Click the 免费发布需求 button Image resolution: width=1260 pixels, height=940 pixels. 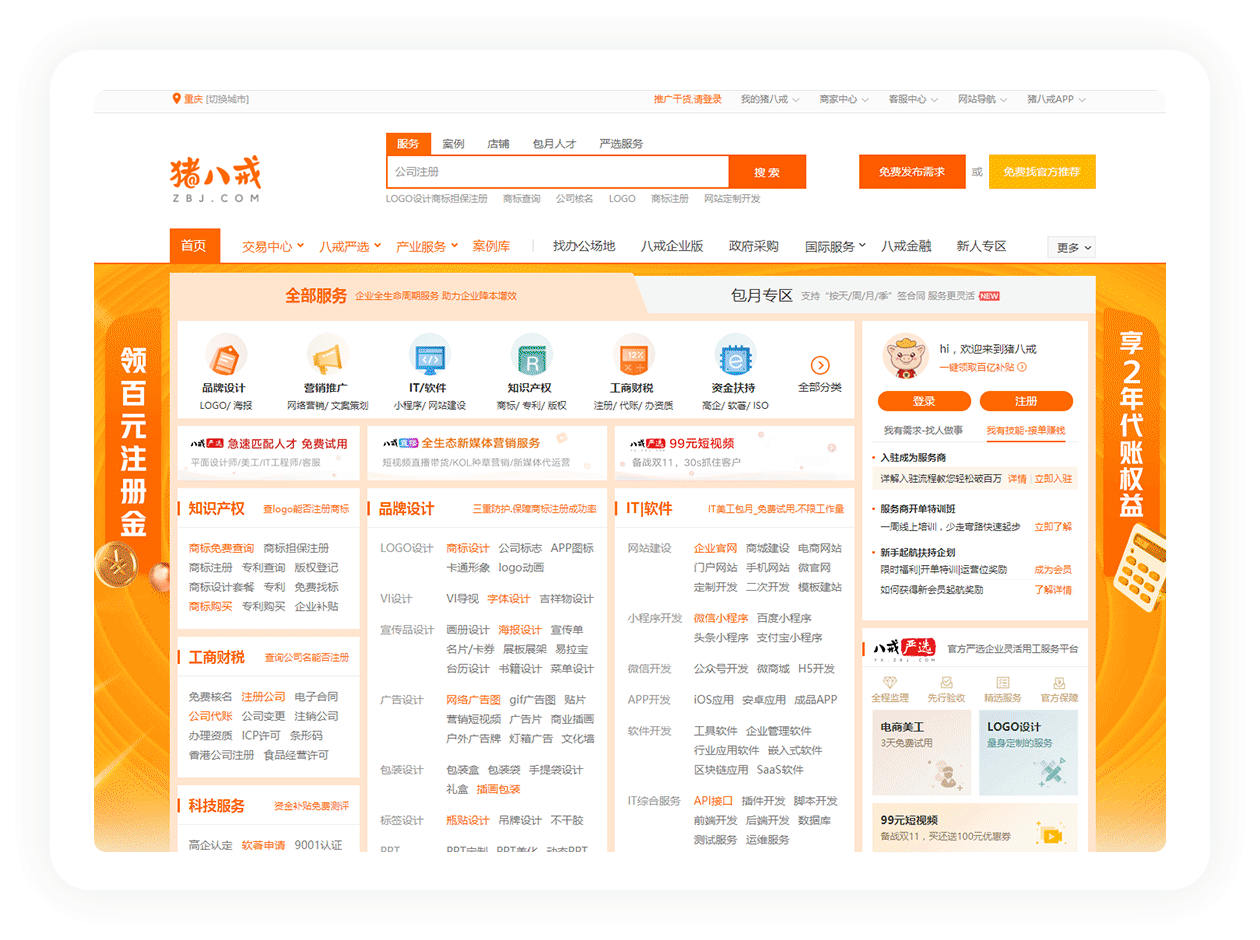tap(912, 172)
